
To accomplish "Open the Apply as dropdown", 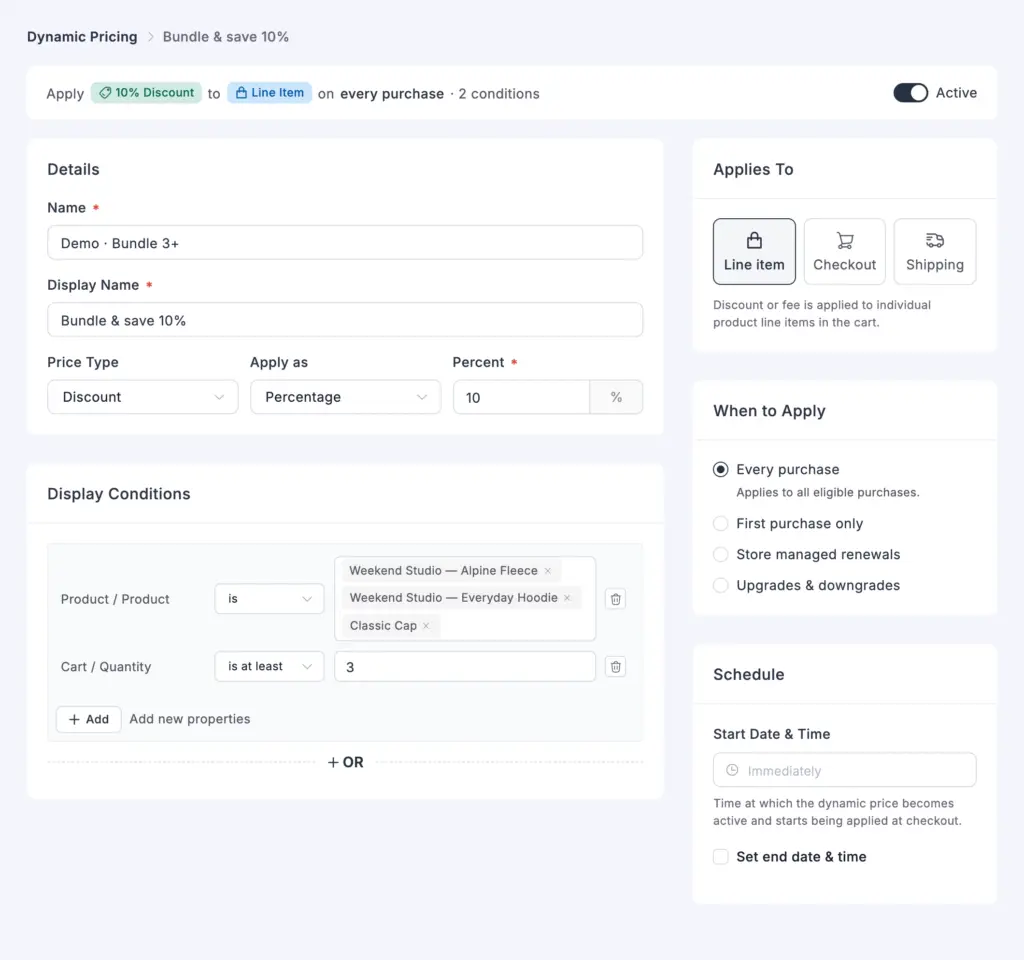I will click(345, 397).
